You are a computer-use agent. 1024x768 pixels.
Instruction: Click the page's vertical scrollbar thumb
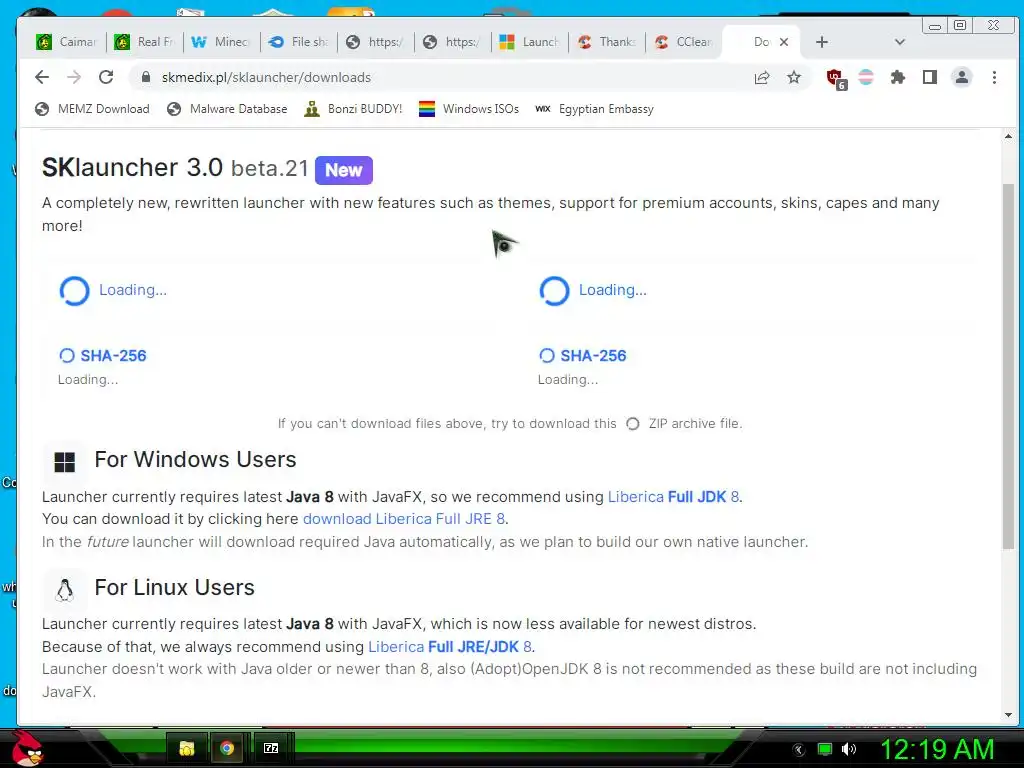pyautogui.click(x=1008, y=366)
